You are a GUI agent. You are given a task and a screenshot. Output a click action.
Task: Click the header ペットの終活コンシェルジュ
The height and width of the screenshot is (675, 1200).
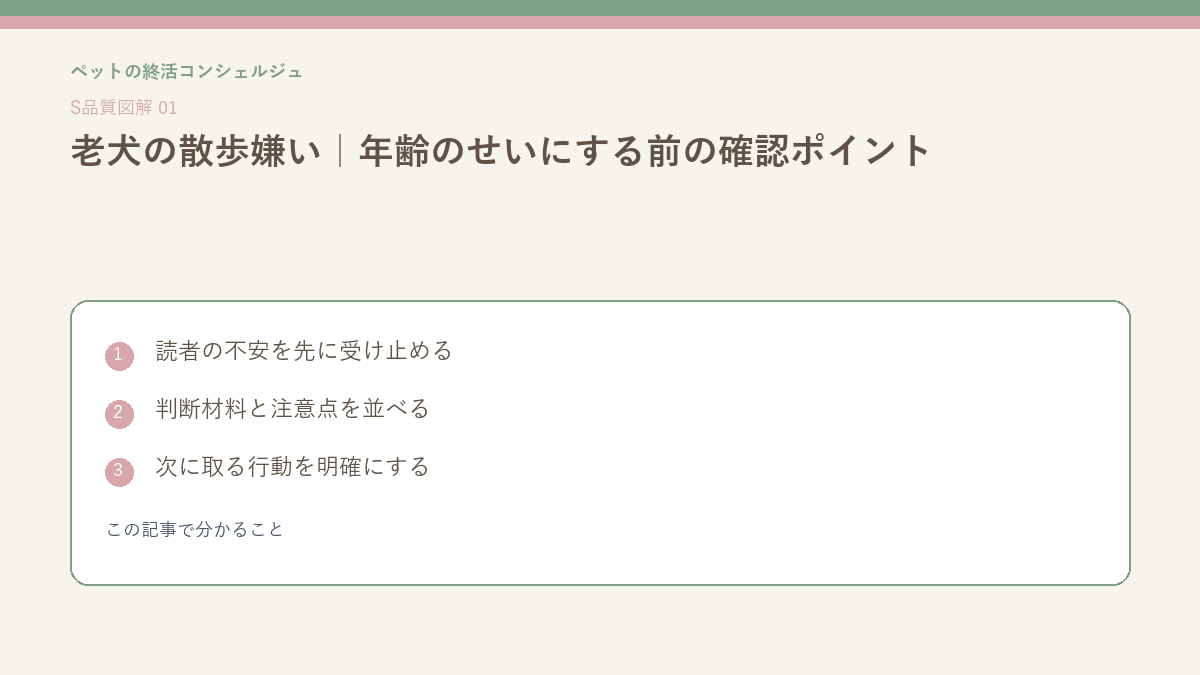tap(186, 71)
